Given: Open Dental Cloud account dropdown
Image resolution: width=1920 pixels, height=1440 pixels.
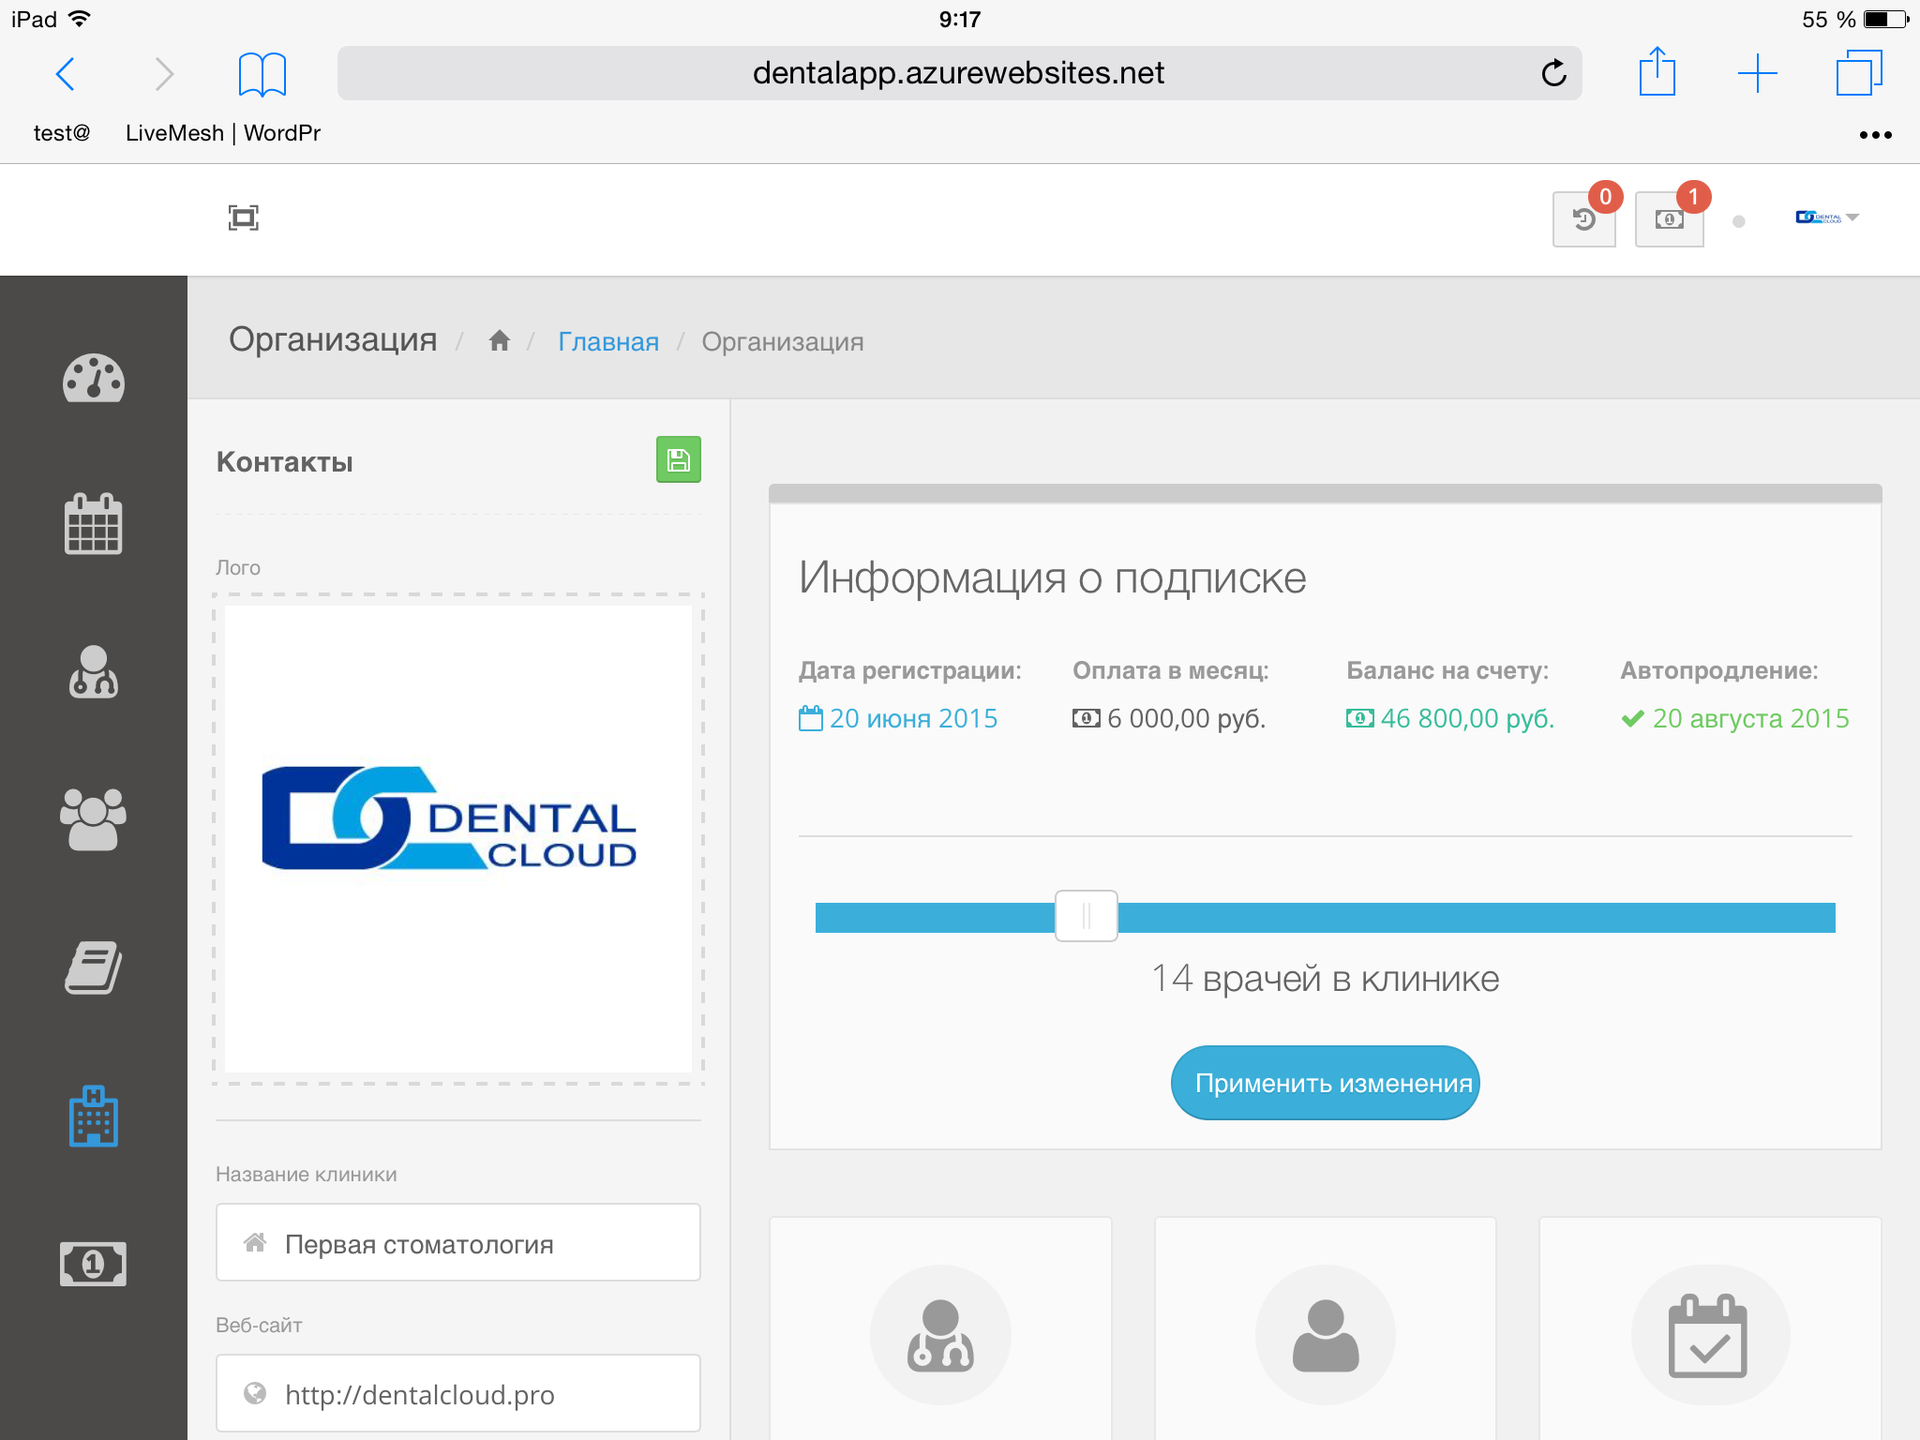Looking at the screenshot, I should pyautogui.click(x=1826, y=217).
